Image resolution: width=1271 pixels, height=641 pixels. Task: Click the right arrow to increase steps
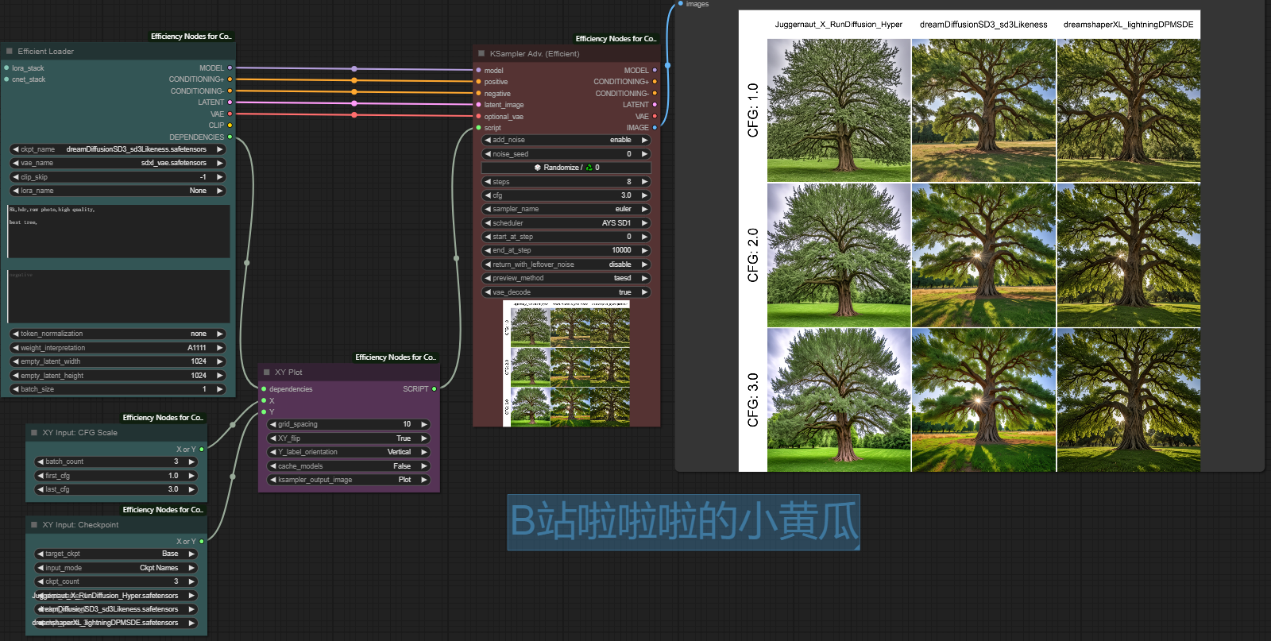[646, 182]
